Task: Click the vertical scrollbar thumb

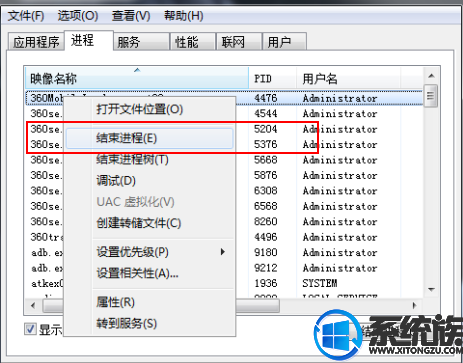Action: point(431,96)
